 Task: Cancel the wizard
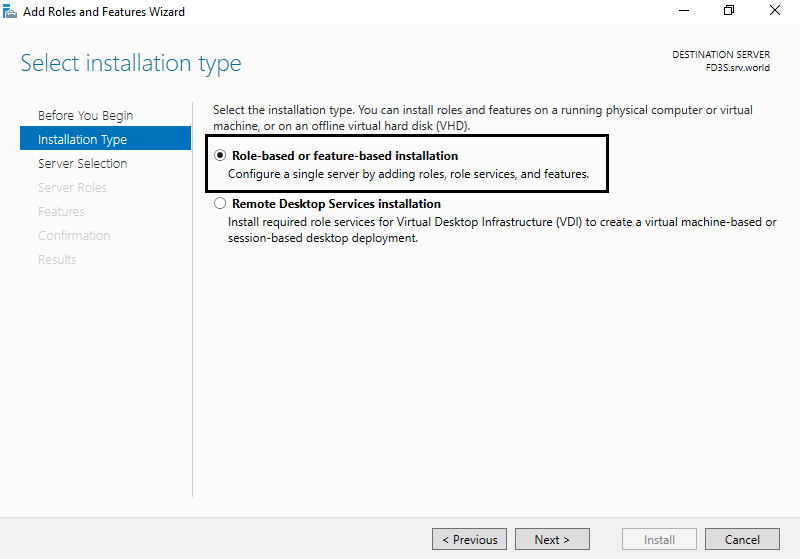click(742, 539)
